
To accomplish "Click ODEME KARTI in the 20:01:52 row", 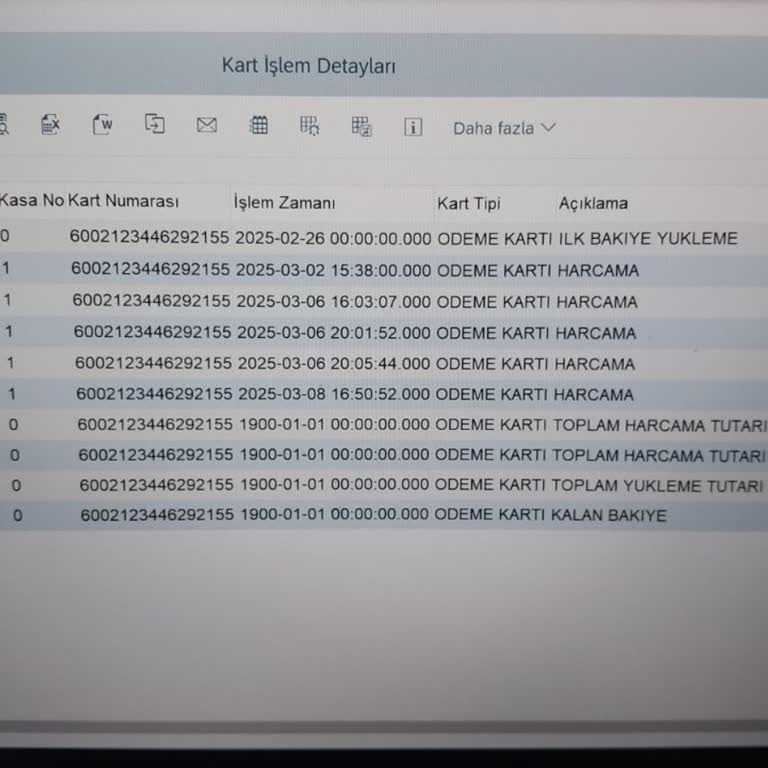I will (x=493, y=334).
